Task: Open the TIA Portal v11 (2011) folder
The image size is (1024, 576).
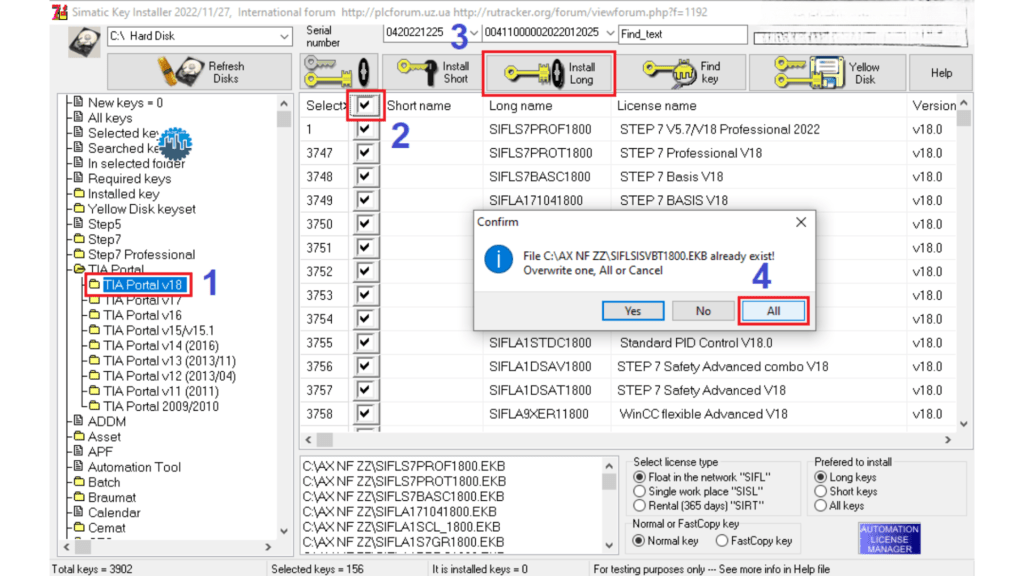Action: tap(161, 391)
